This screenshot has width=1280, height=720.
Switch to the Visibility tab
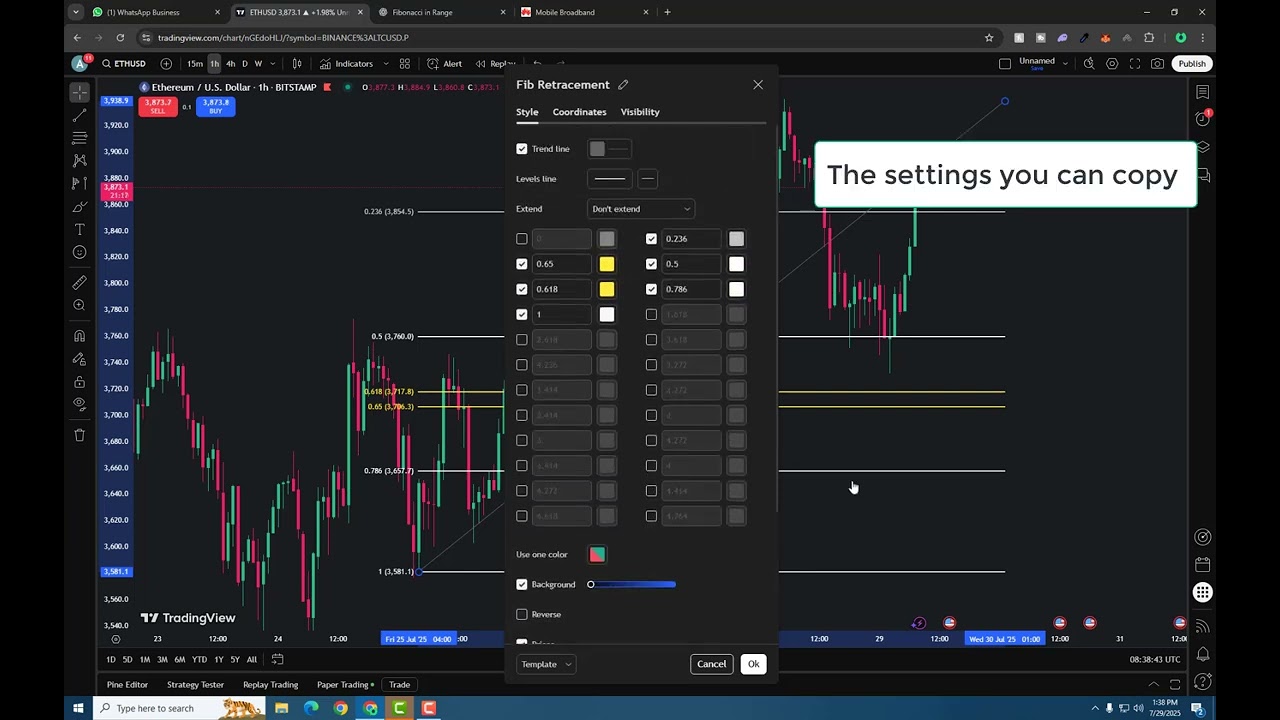pos(640,112)
